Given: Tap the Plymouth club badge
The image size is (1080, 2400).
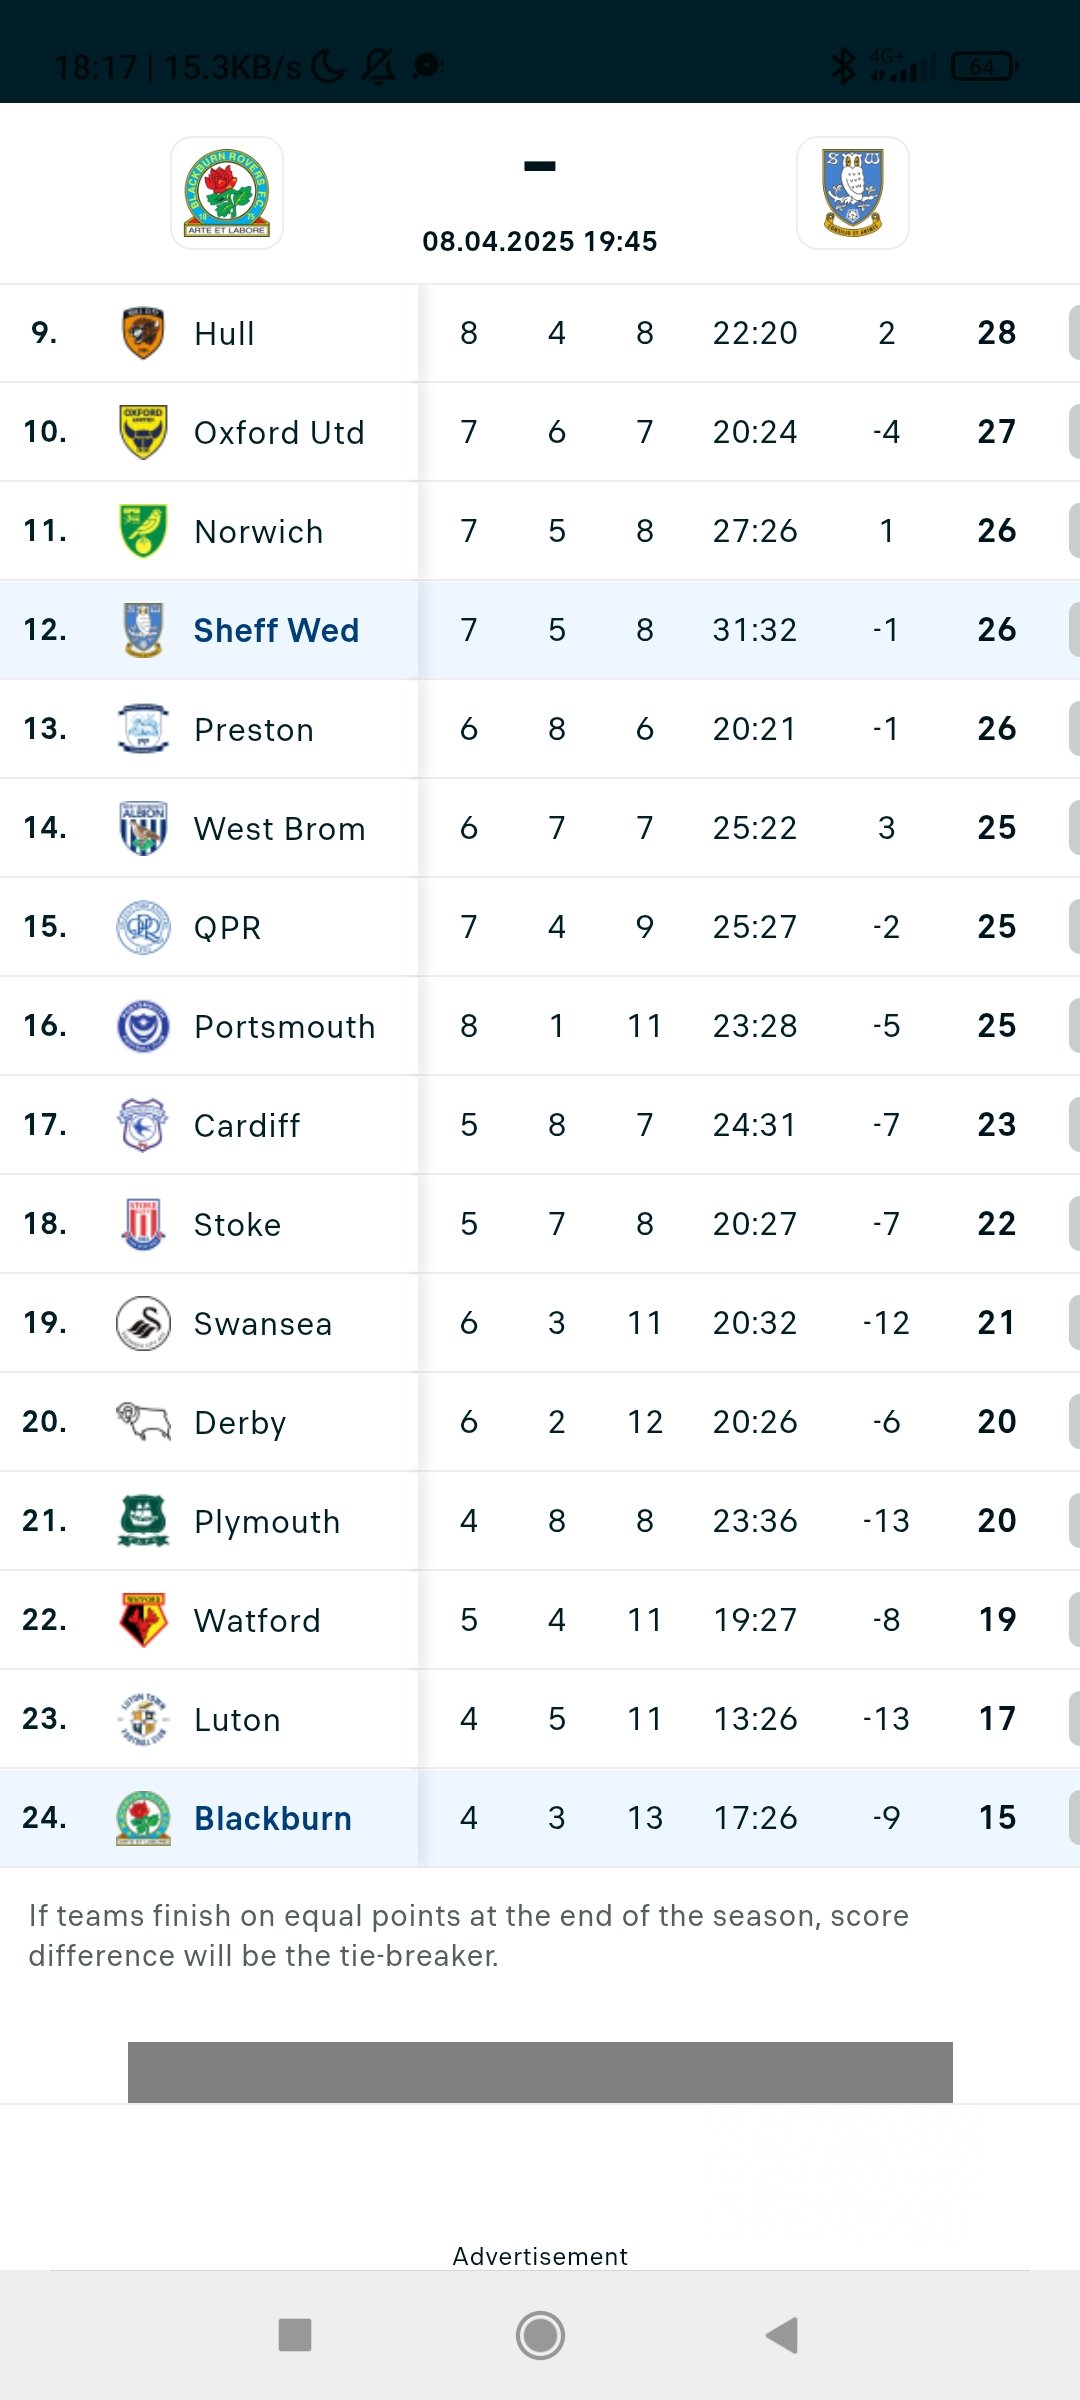Looking at the screenshot, I should [143, 1521].
